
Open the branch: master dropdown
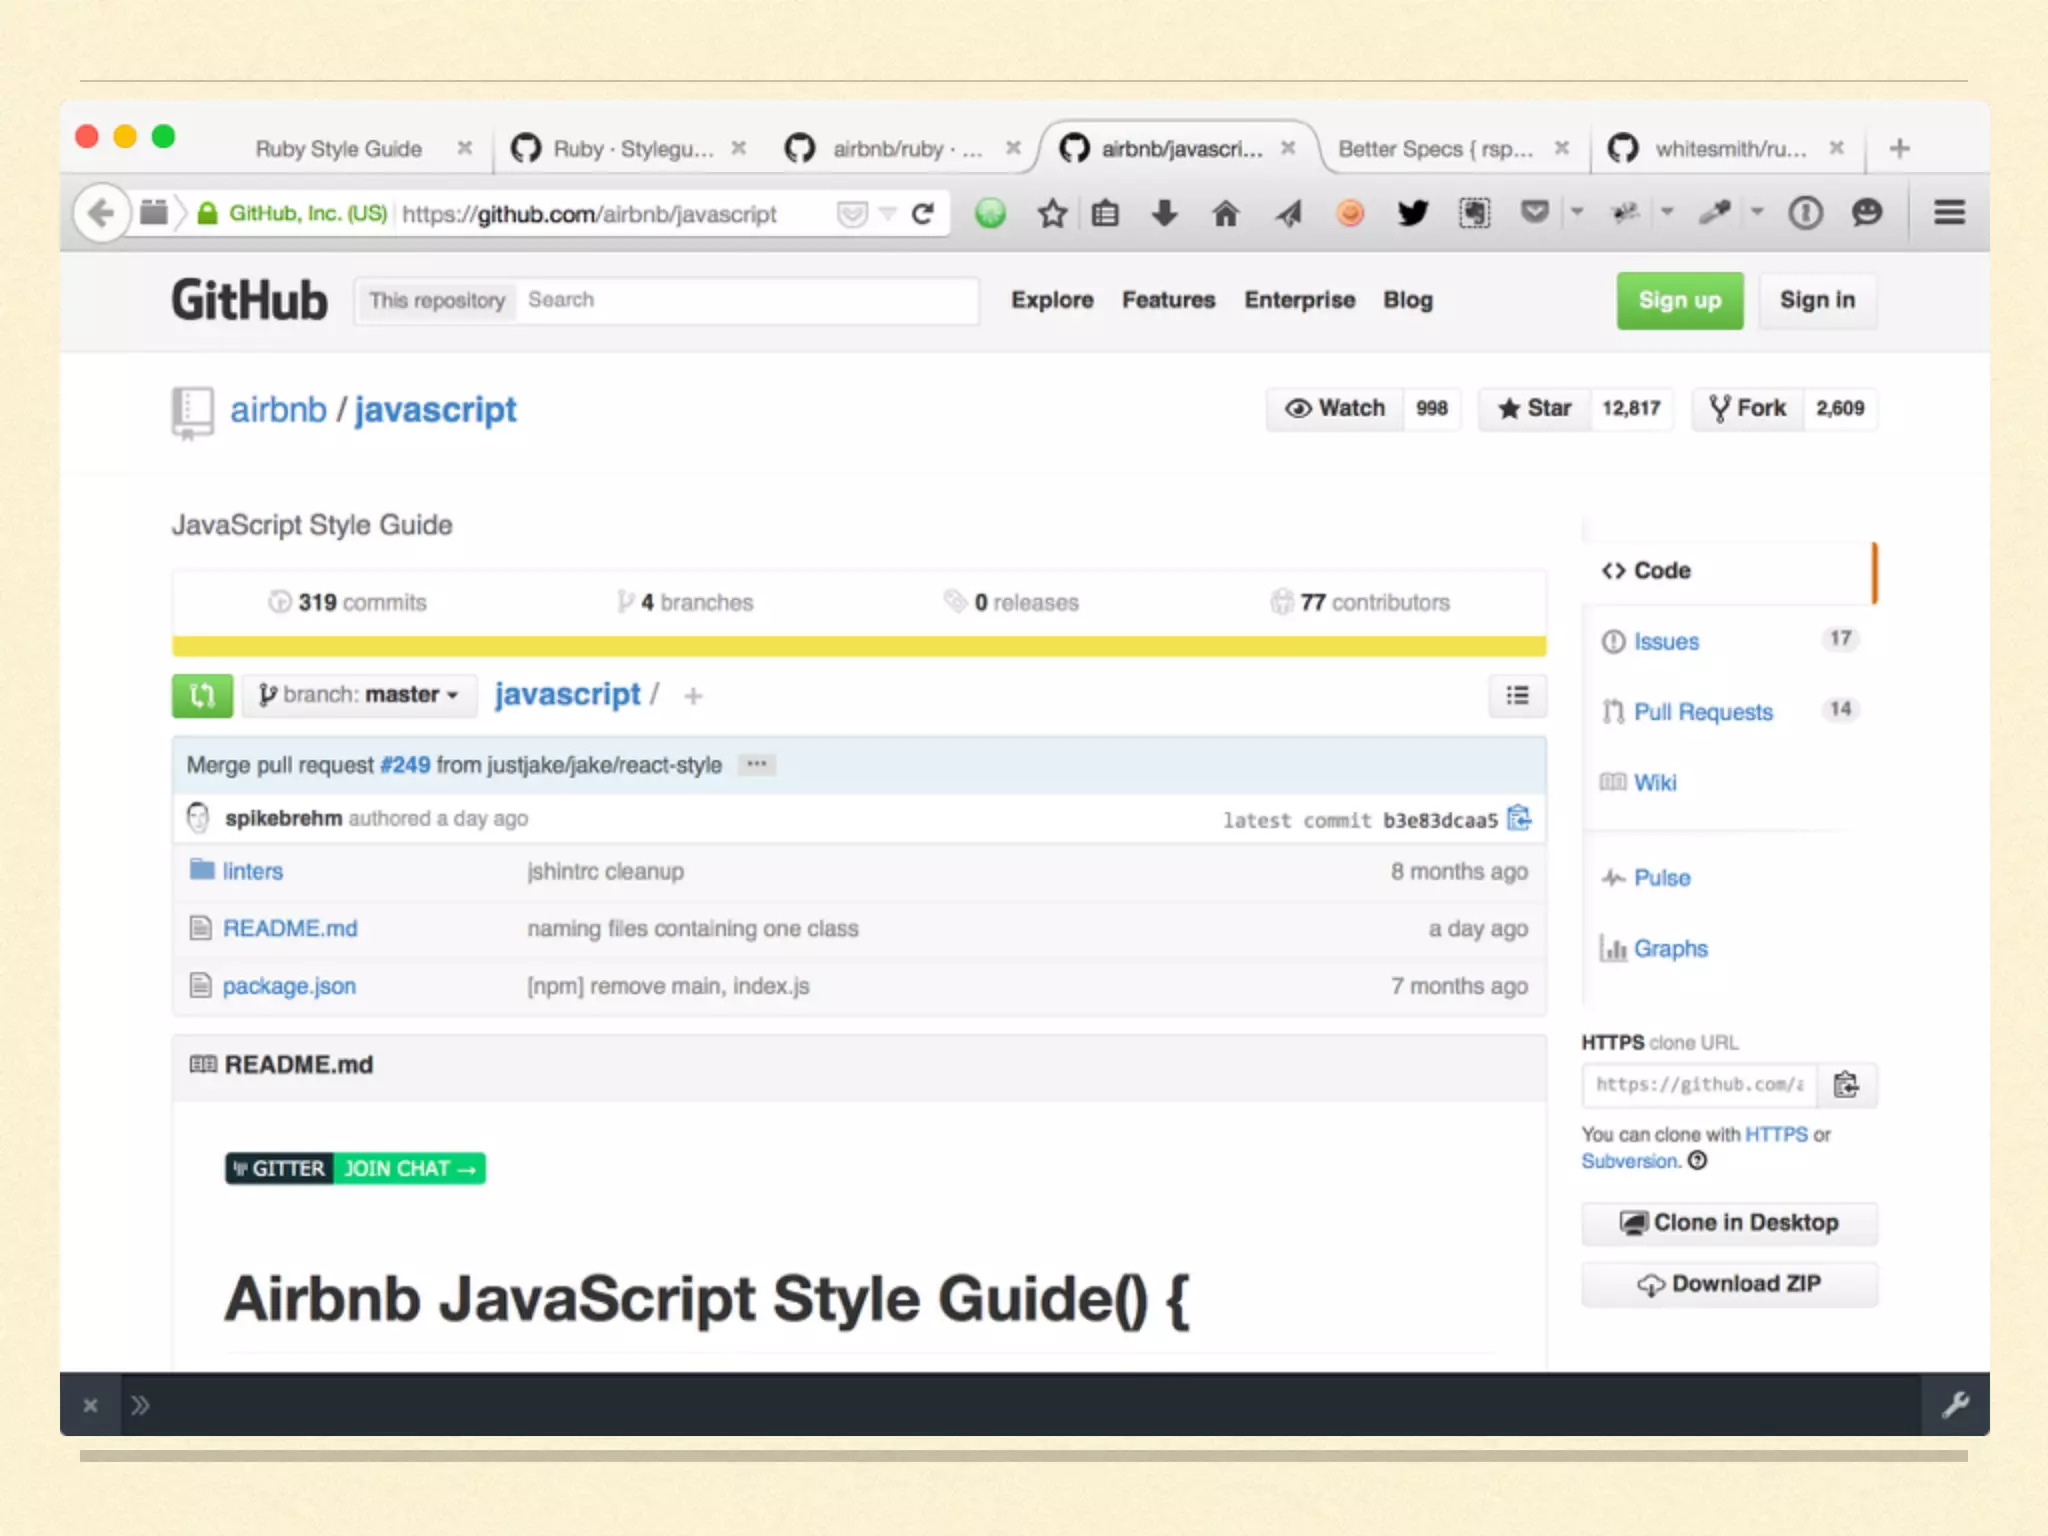coord(359,695)
